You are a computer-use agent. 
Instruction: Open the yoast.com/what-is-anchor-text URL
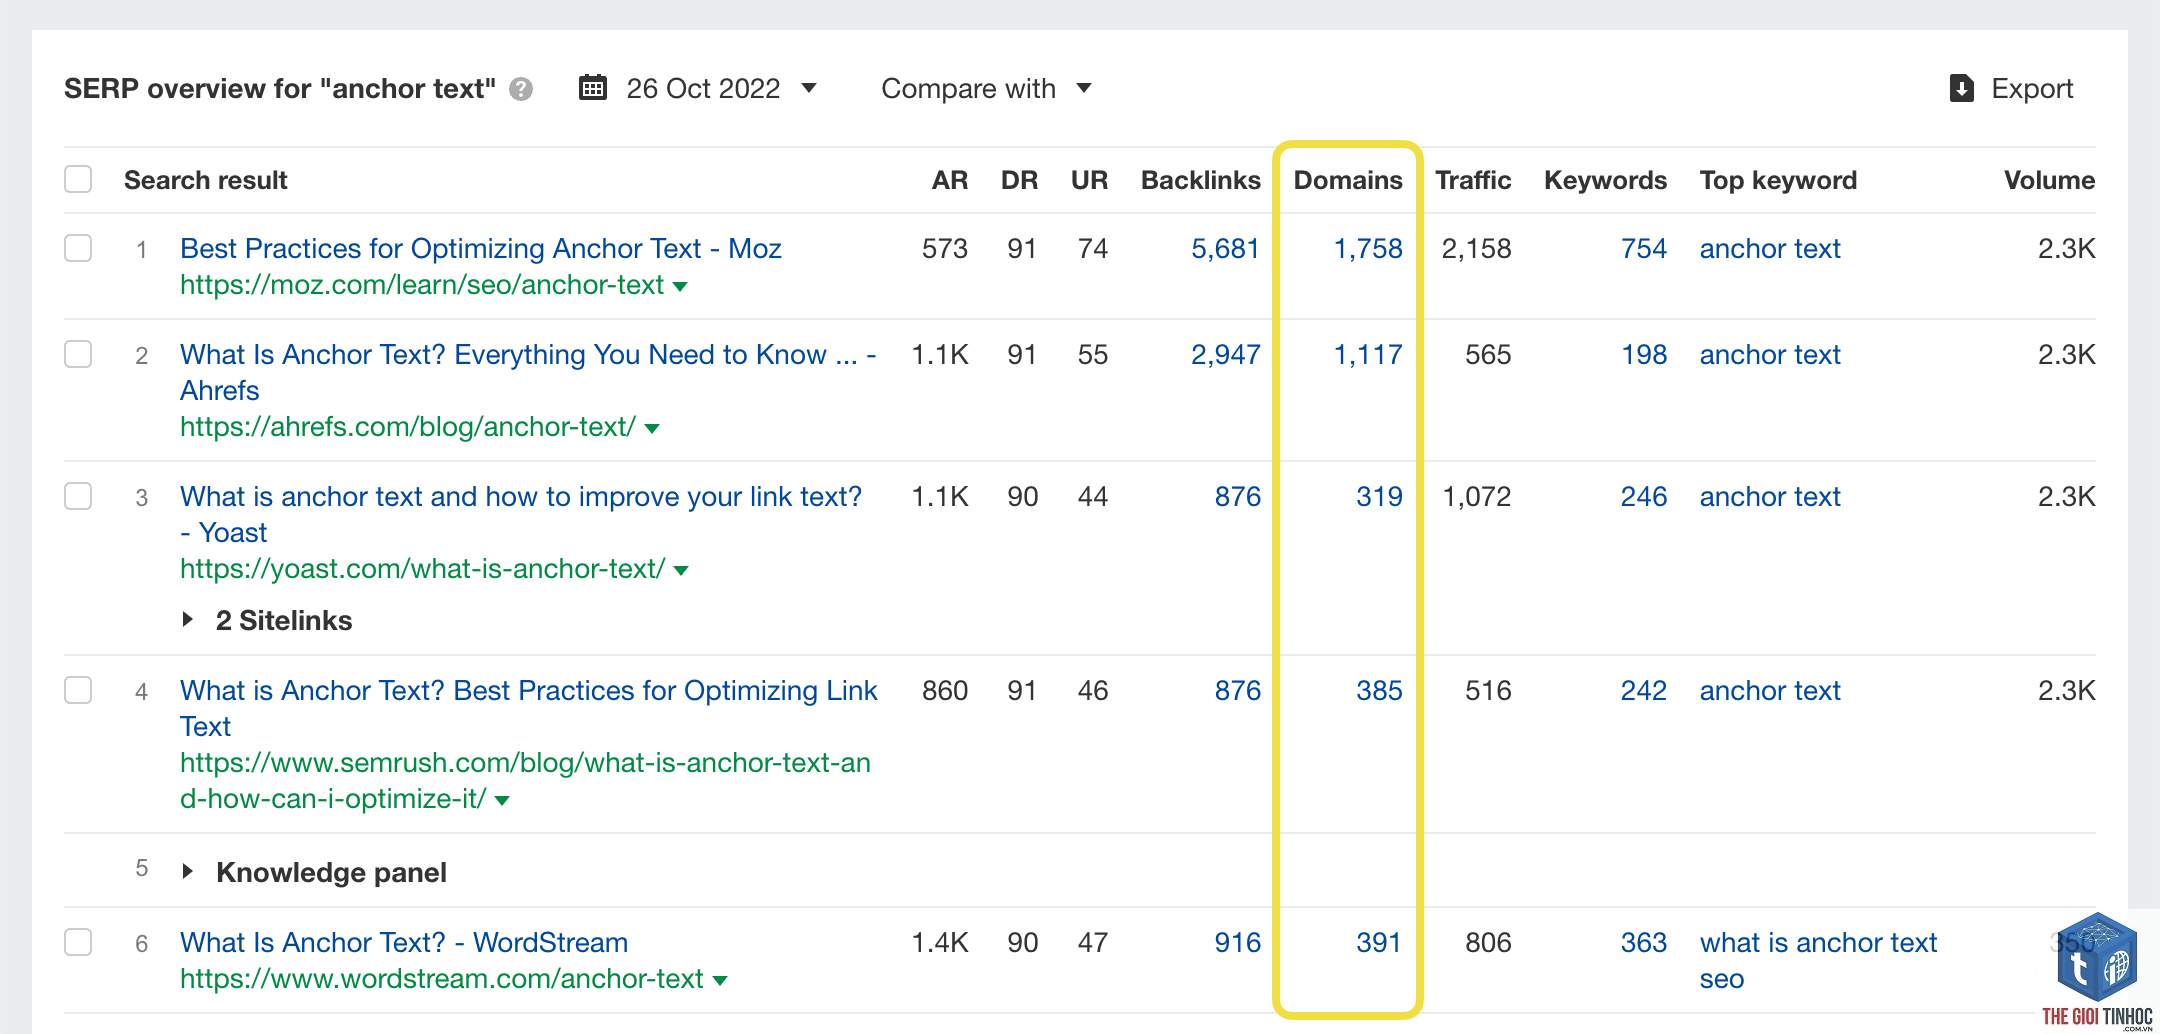click(x=423, y=569)
